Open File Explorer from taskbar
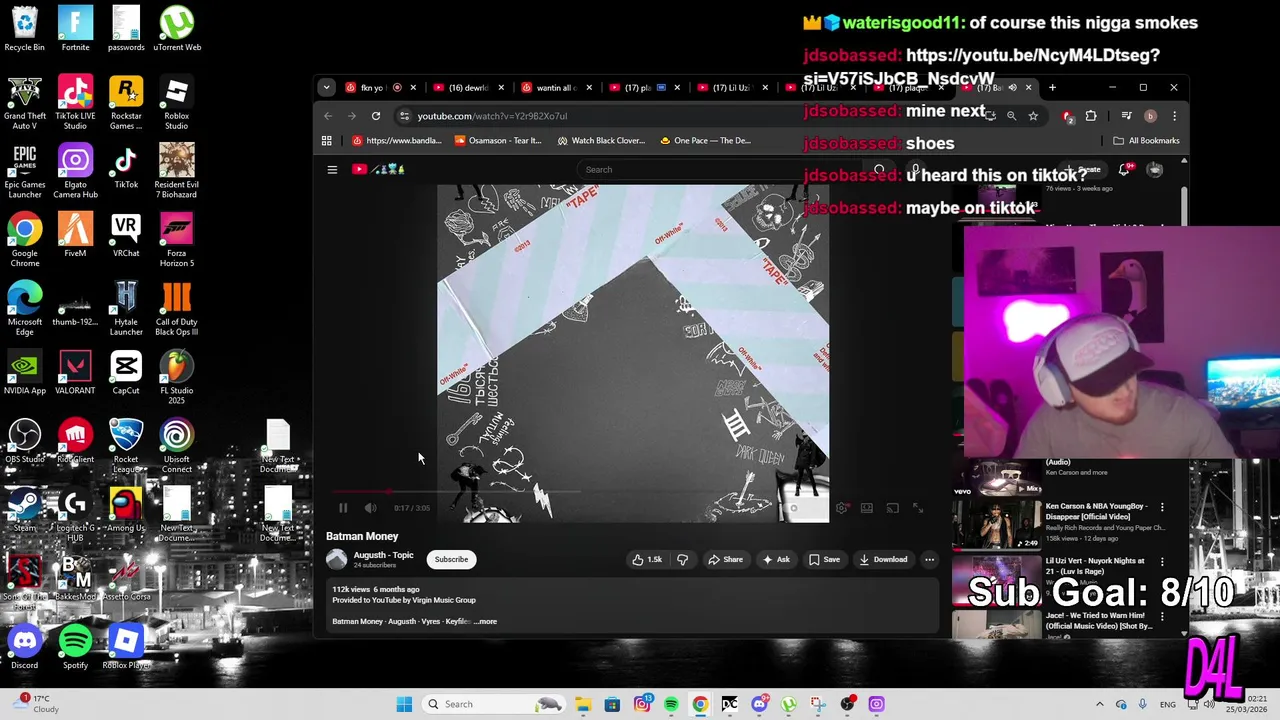This screenshot has width=1280, height=720. [583, 704]
